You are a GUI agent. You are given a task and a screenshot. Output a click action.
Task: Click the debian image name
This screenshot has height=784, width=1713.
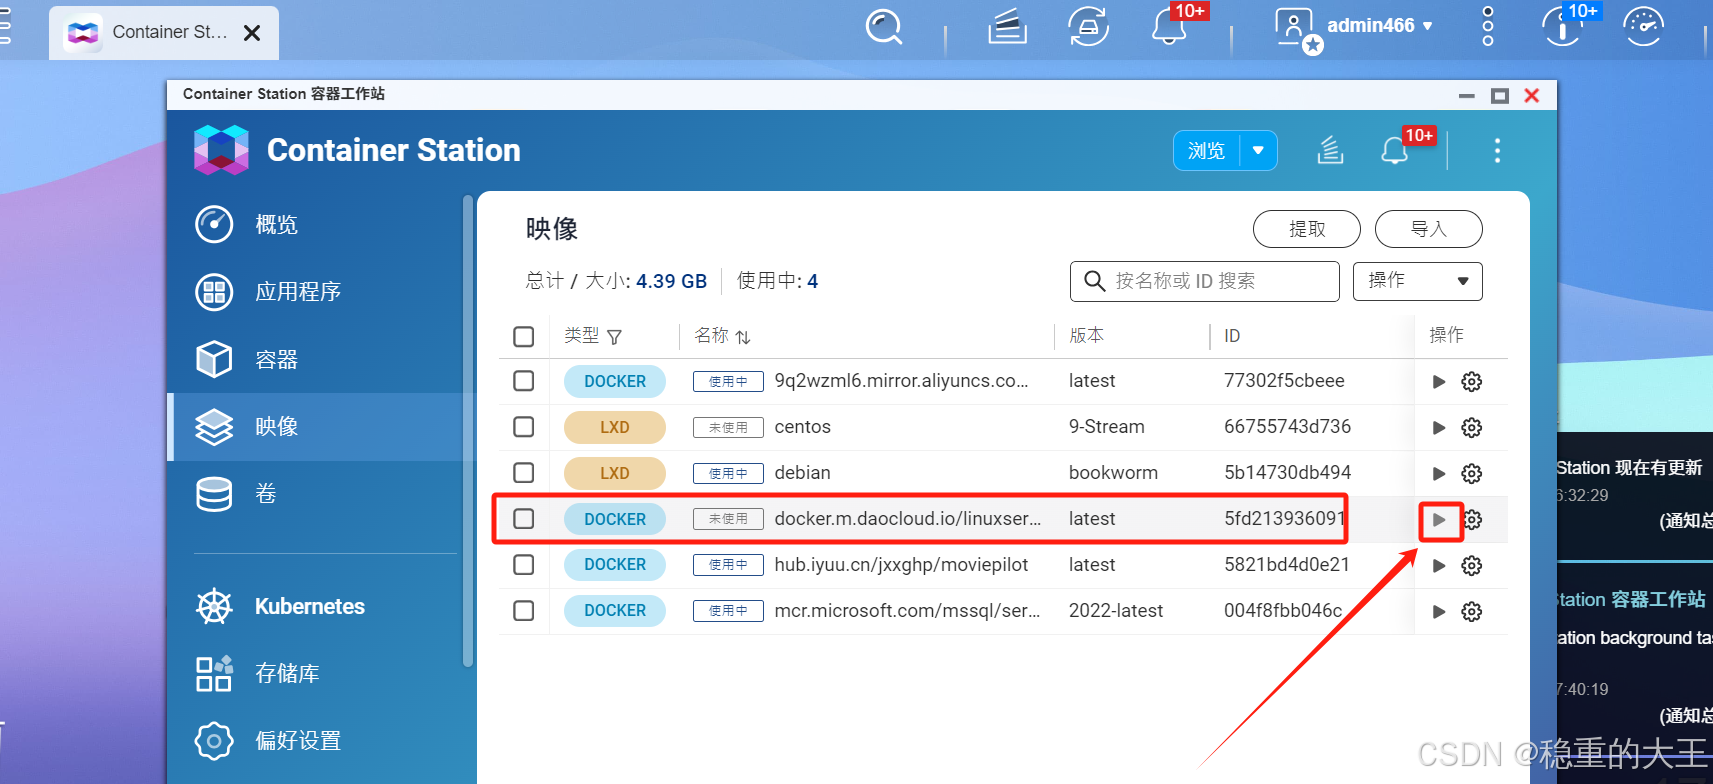[x=802, y=473]
